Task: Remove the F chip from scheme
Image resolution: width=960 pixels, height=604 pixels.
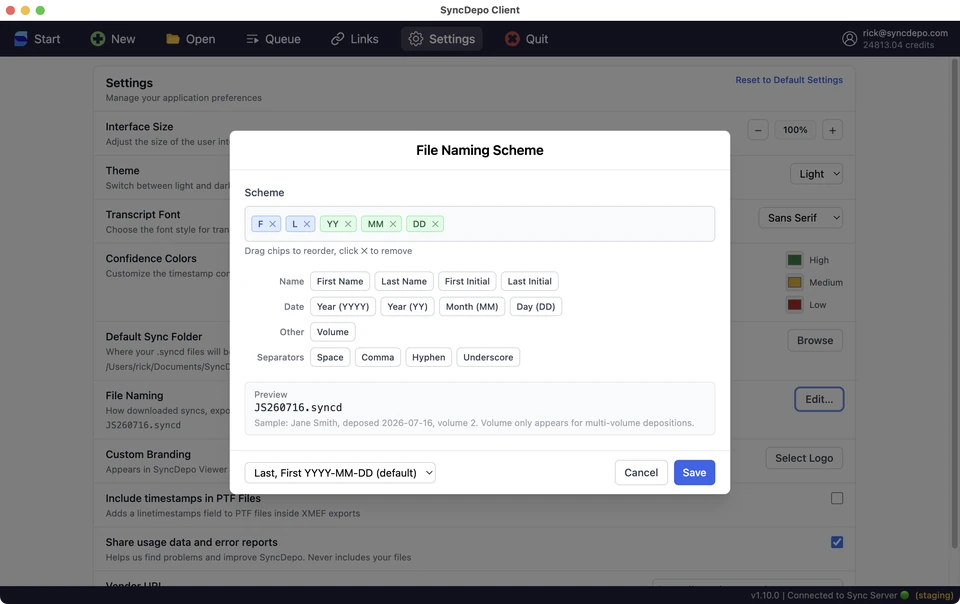Action: (272, 224)
